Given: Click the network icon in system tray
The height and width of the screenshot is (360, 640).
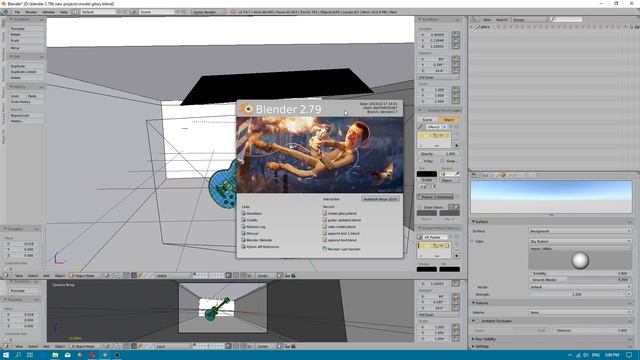Looking at the screenshot, I should click(x=578, y=355).
